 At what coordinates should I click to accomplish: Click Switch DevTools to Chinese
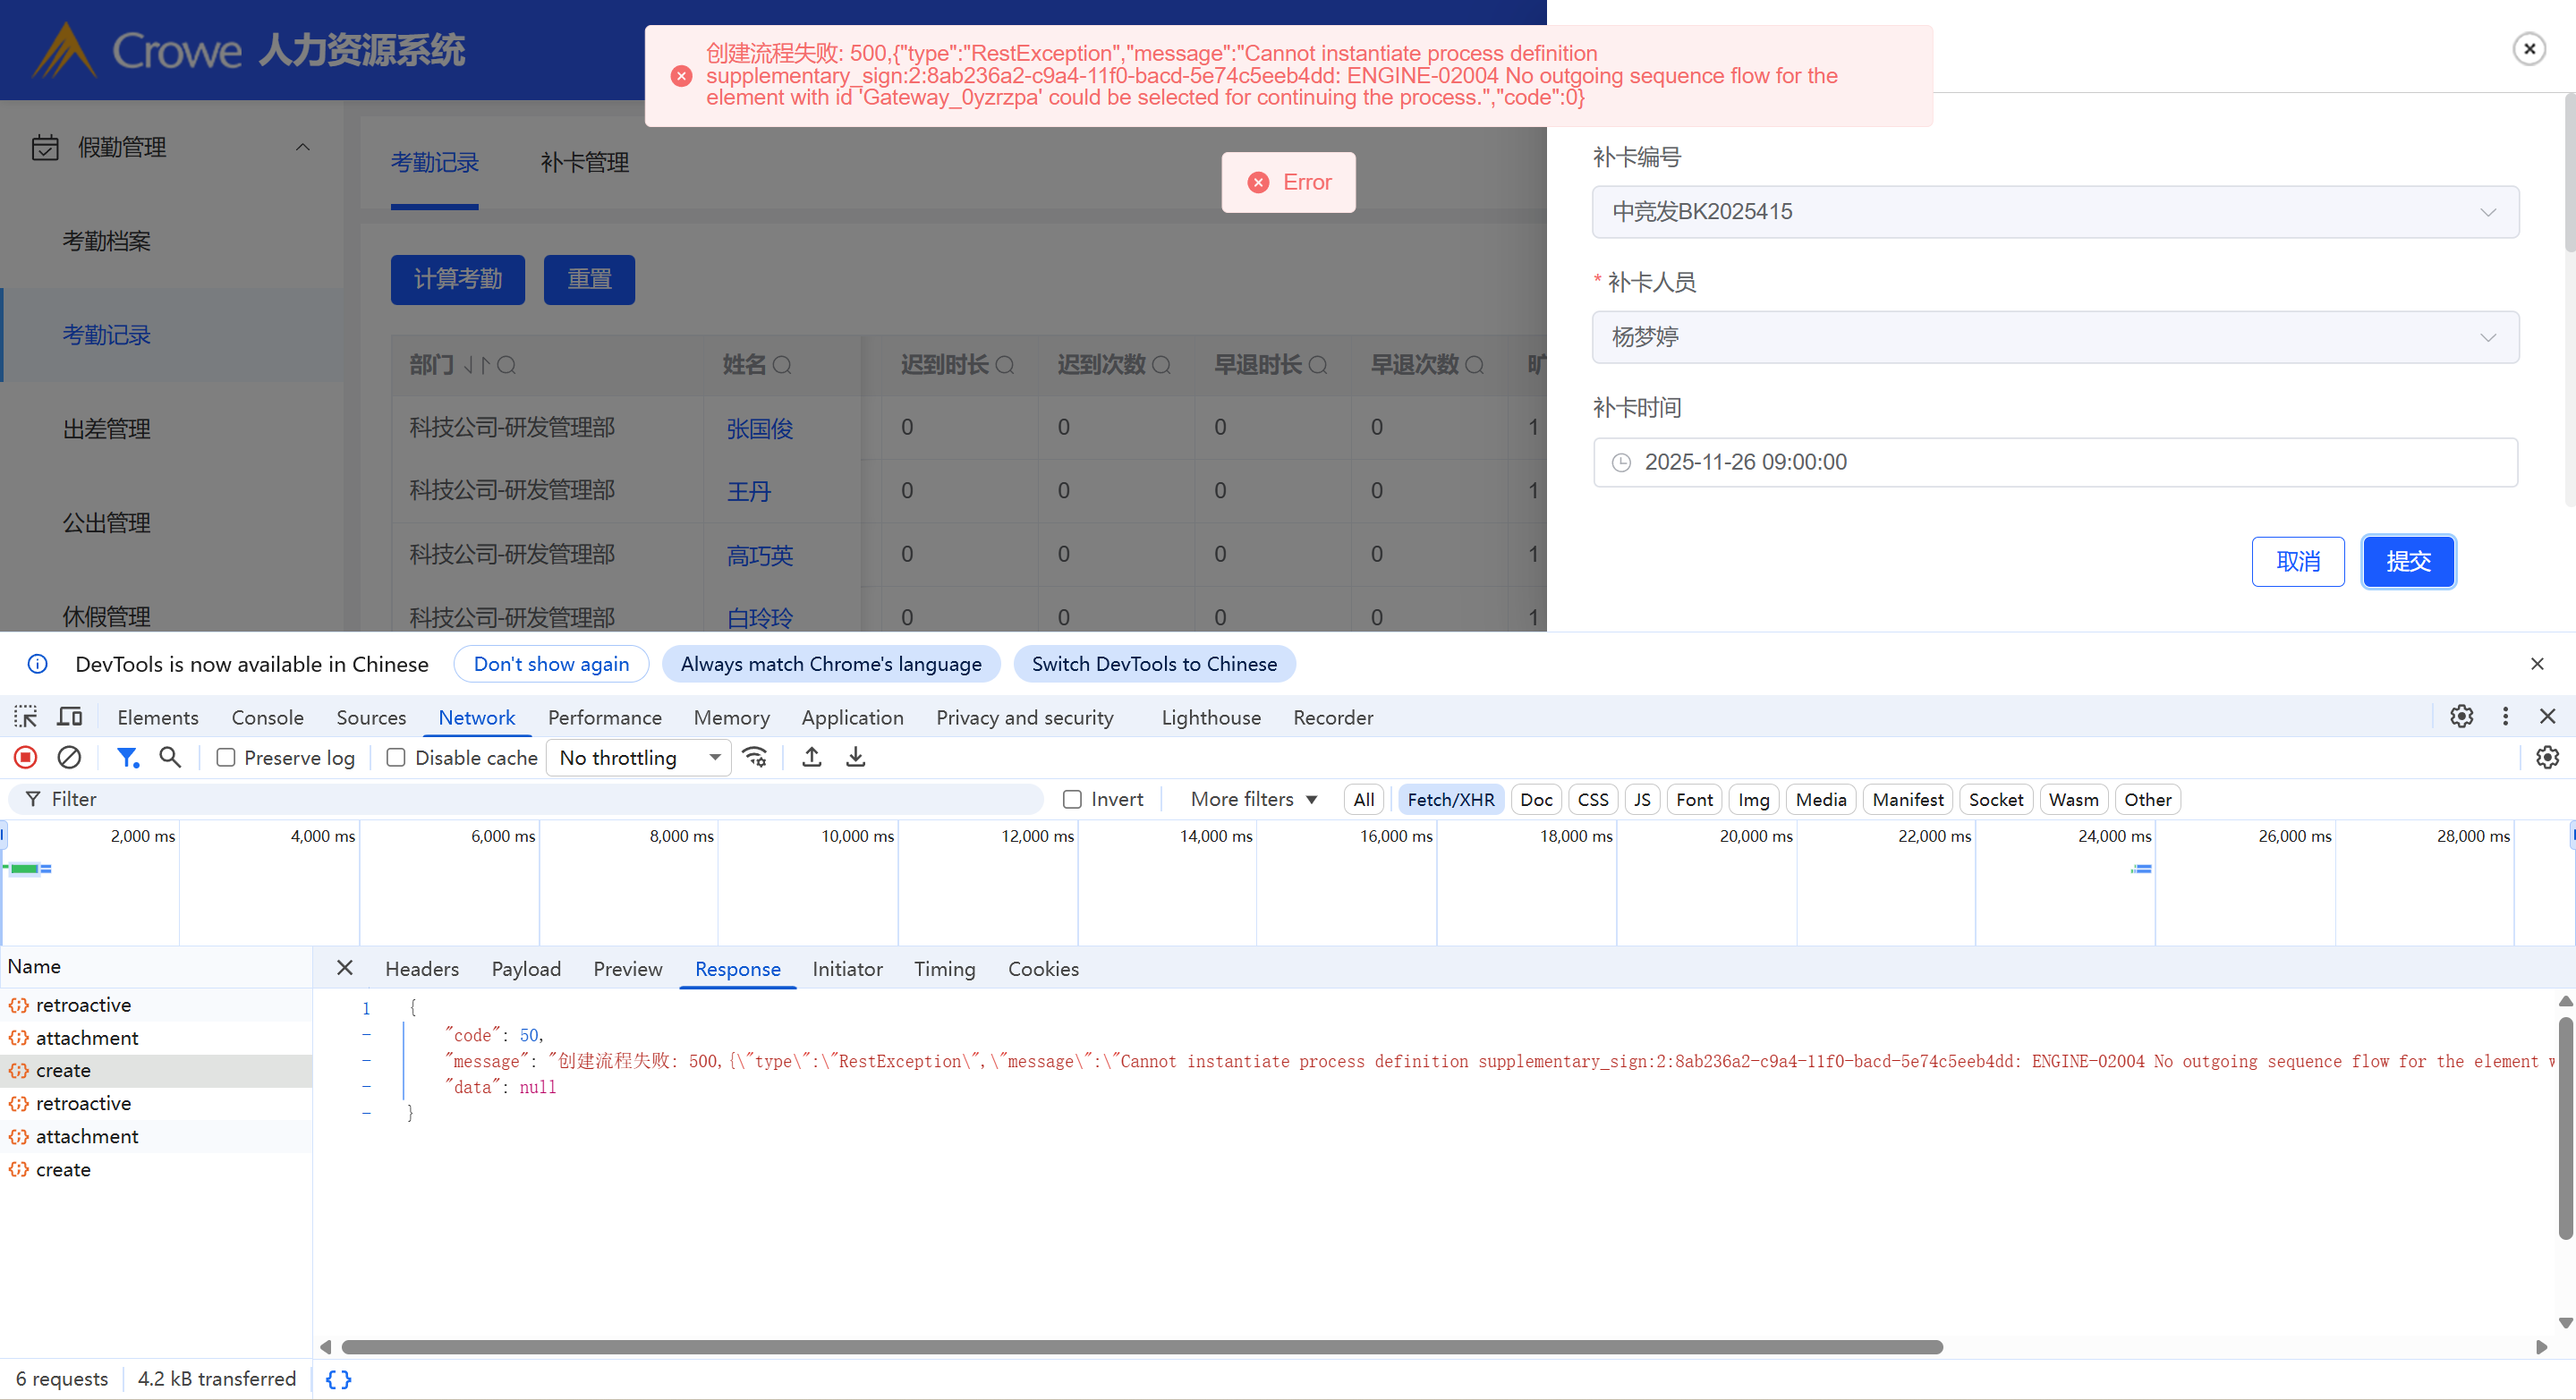1153,664
